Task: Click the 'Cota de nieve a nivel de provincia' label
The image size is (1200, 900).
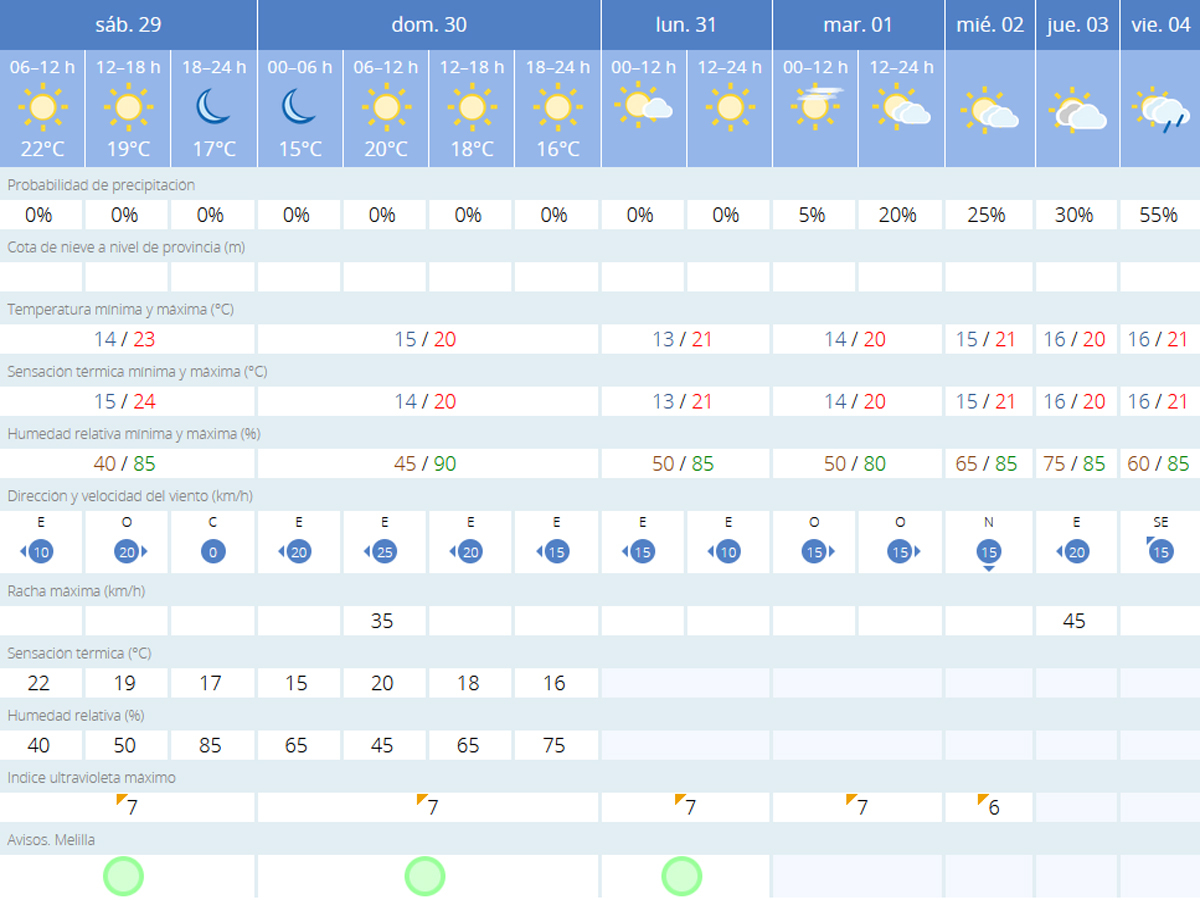Action: (x=126, y=247)
